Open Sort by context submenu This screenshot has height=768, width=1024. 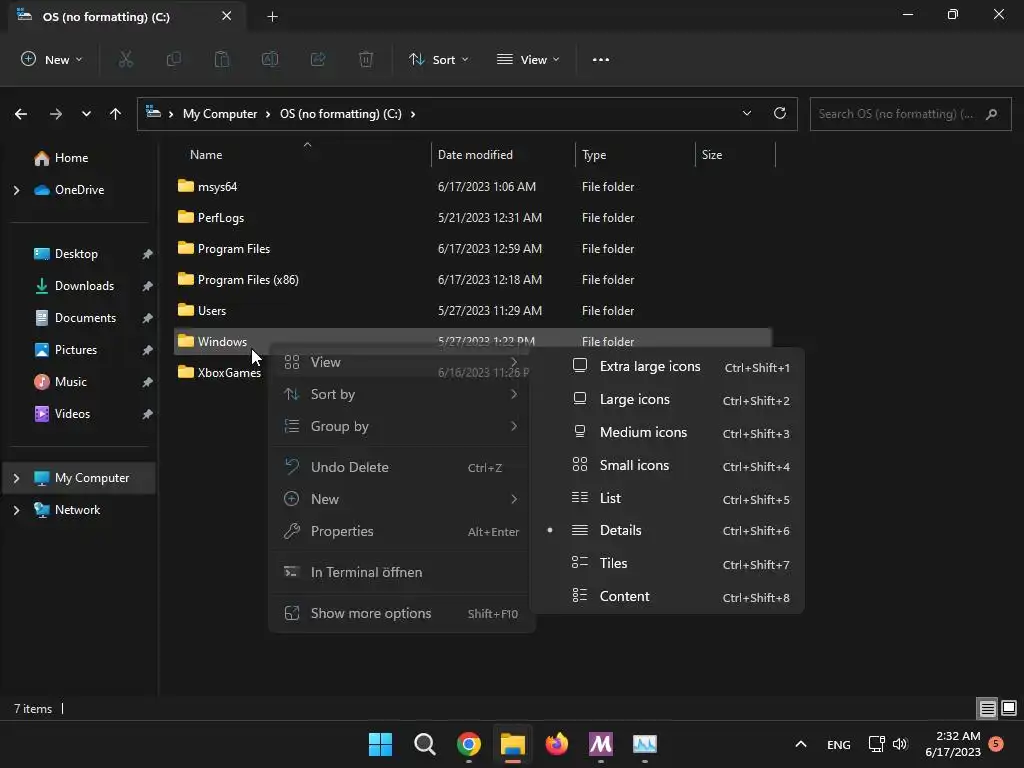402,394
